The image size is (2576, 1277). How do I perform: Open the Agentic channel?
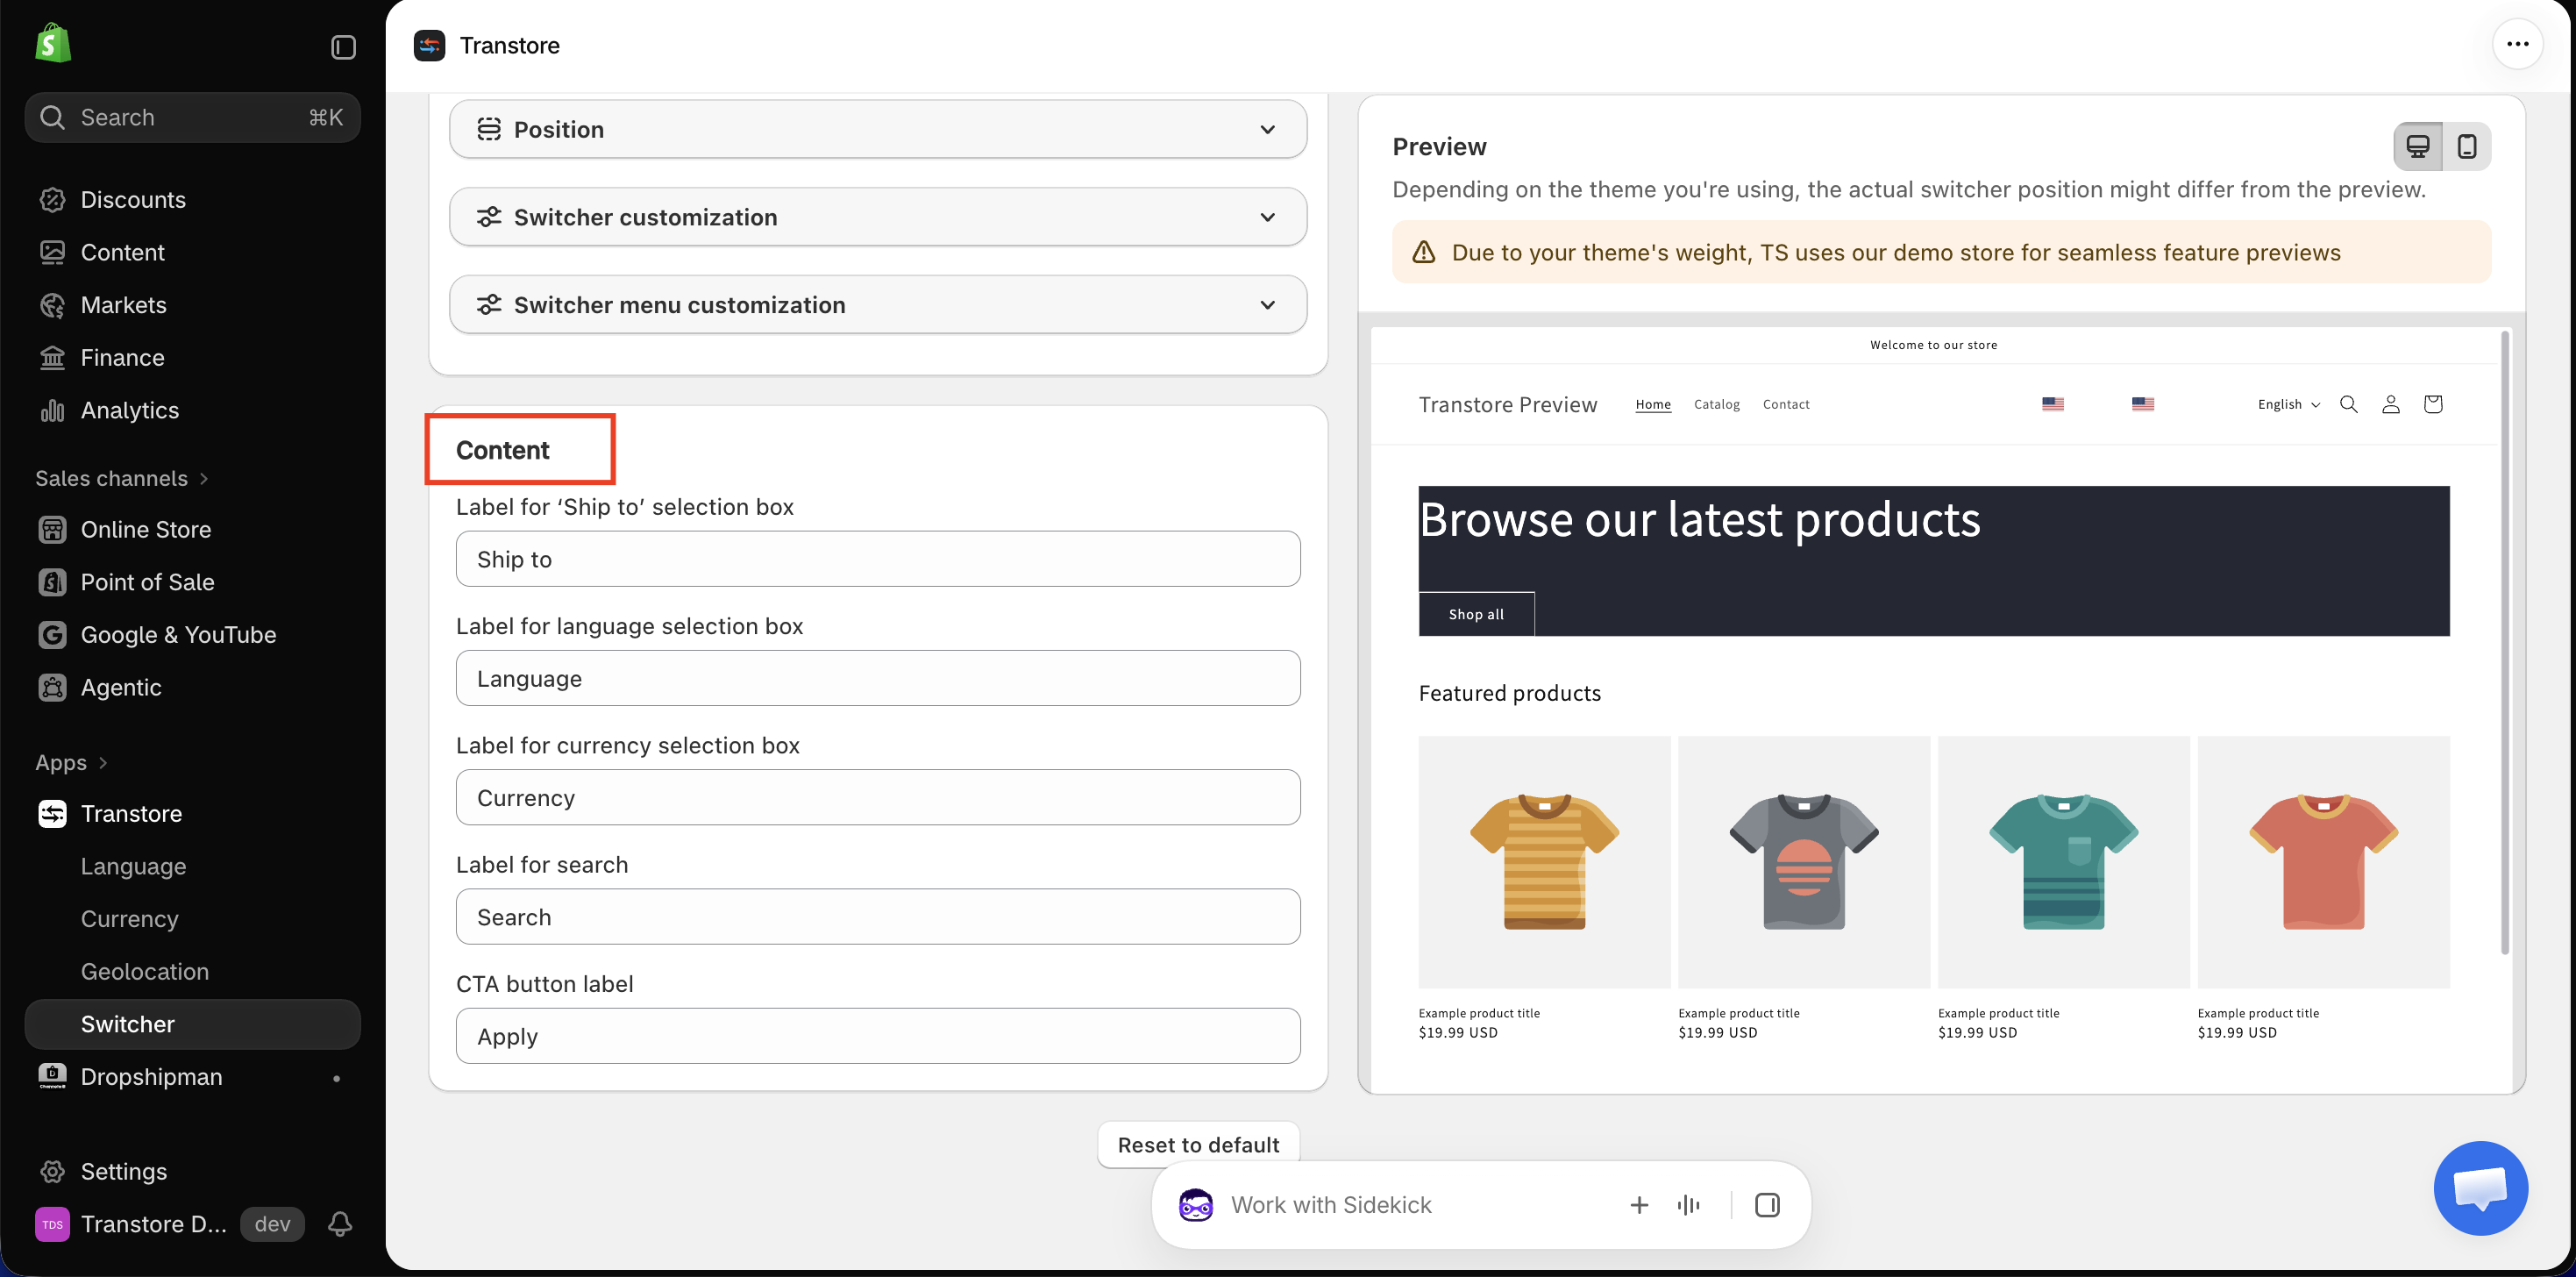tap(193, 687)
